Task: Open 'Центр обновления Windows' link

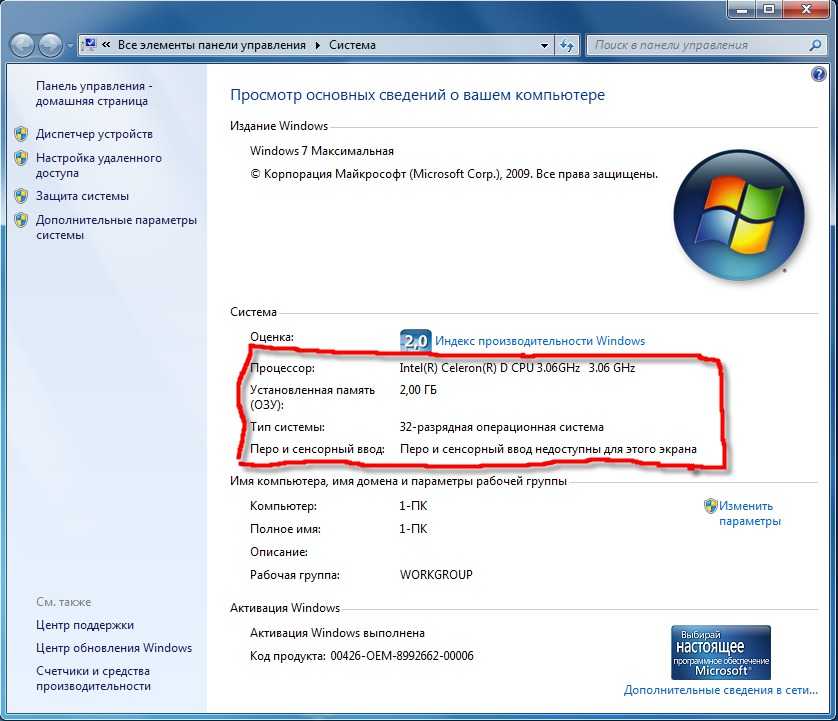Action: pos(114,648)
